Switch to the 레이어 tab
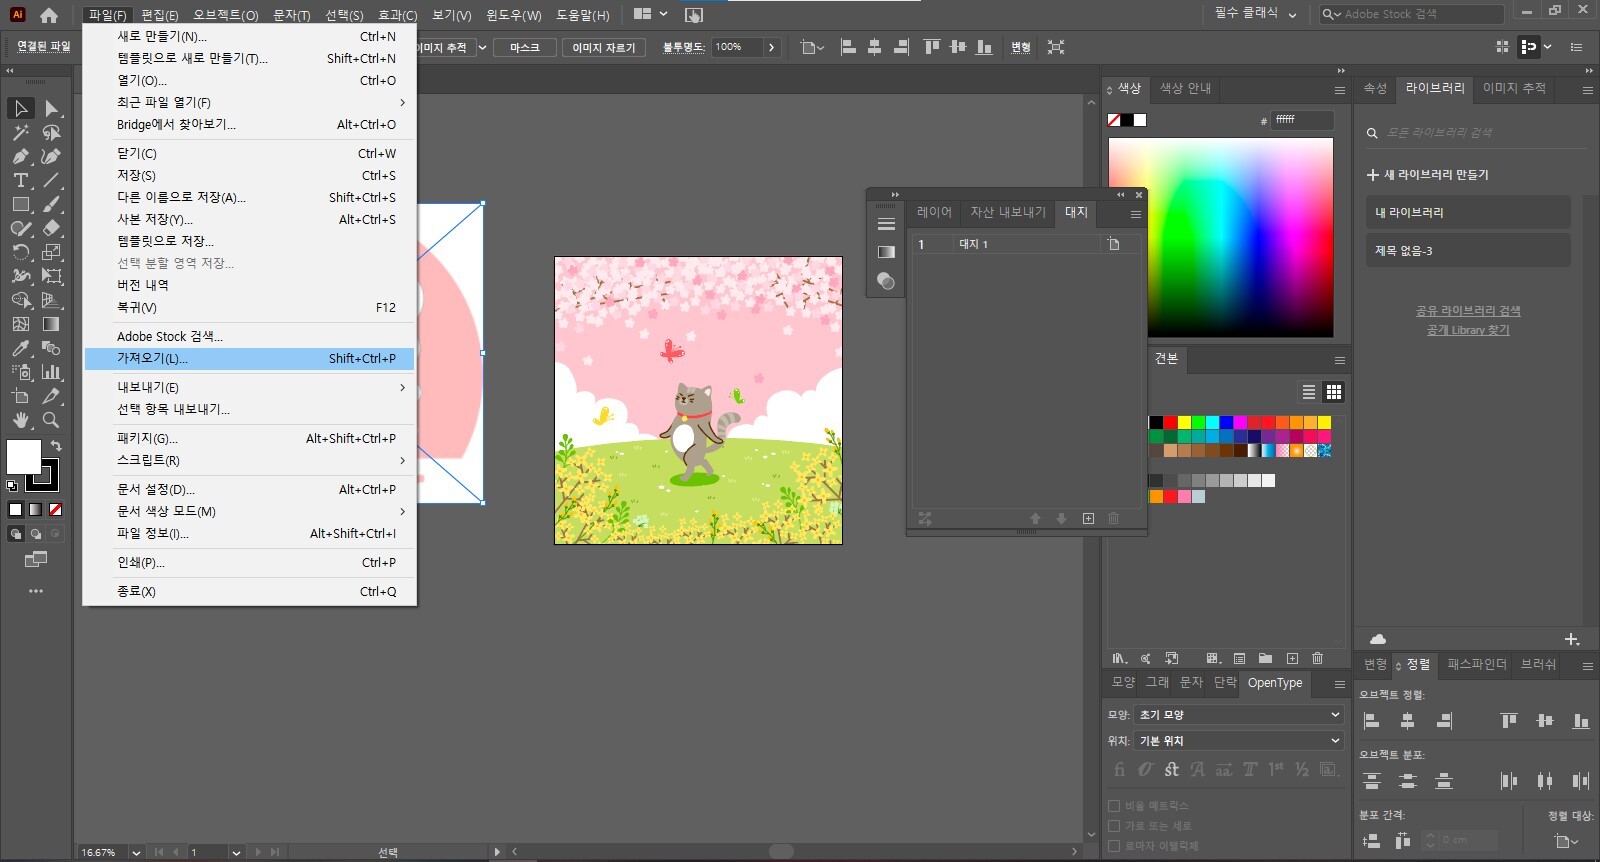 [x=934, y=212]
